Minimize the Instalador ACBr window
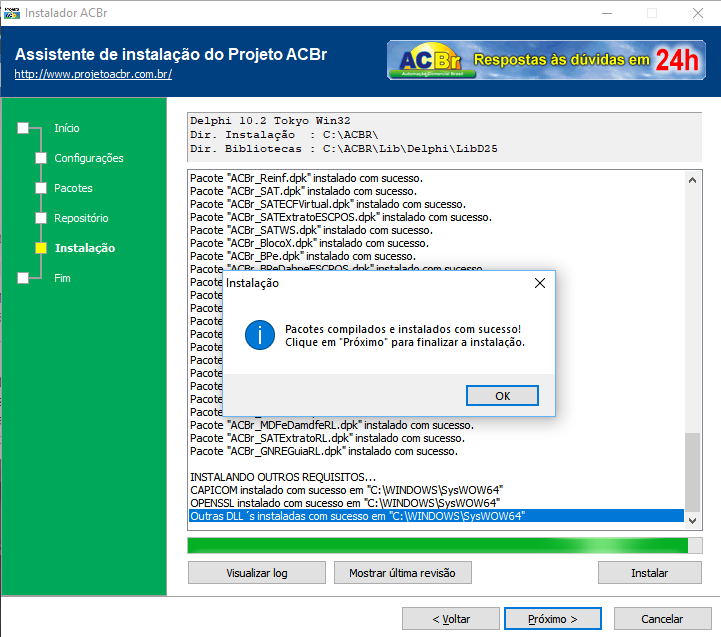 pyautogui.click(x=607, y=13)
